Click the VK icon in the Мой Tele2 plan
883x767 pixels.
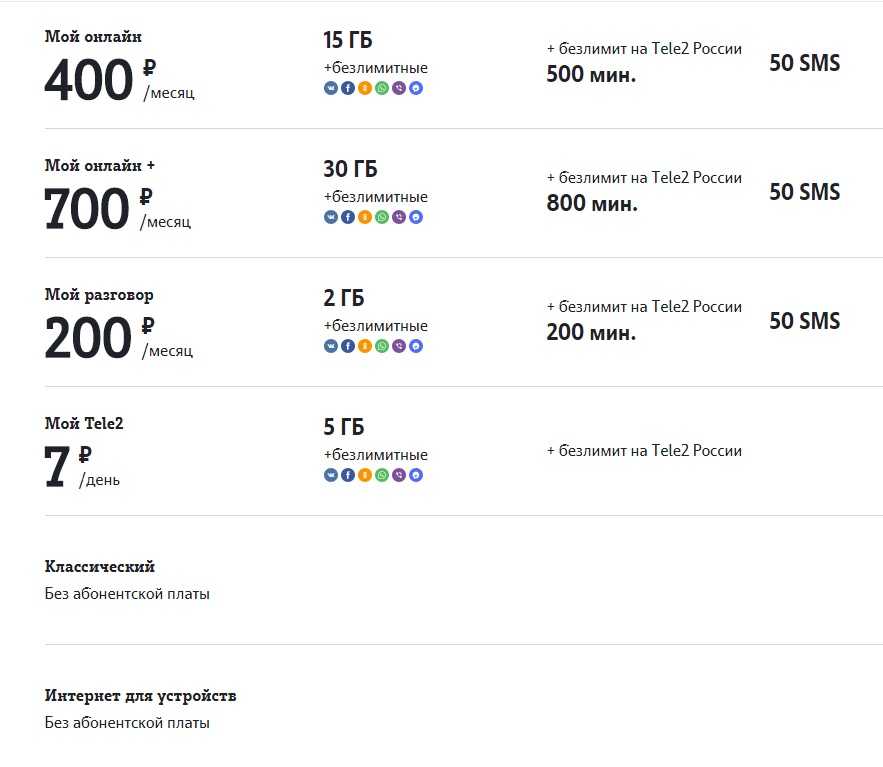pyautogui.click(x=331, y=475)
